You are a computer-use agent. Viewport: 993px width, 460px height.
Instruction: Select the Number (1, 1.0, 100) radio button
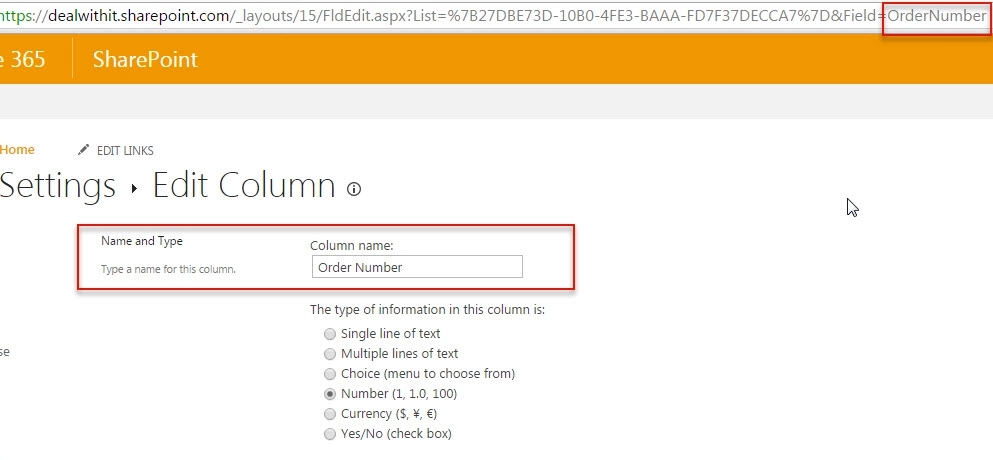tap(330, 394)
